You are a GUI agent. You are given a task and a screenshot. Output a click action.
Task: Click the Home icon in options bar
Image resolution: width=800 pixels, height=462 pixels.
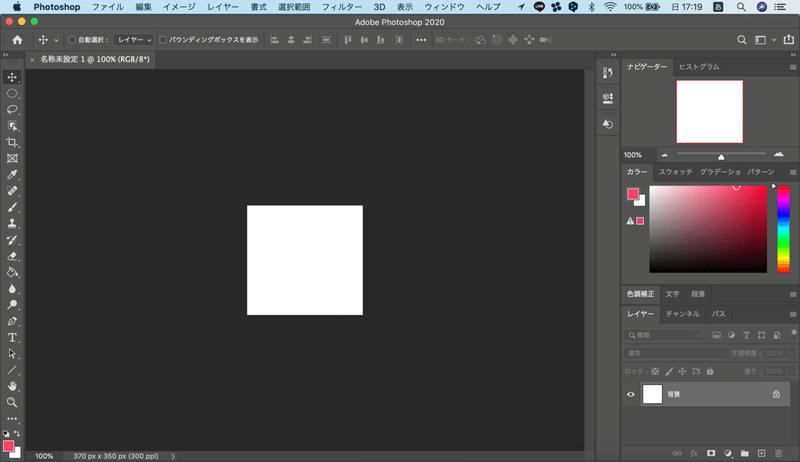[x=17, y=40]
